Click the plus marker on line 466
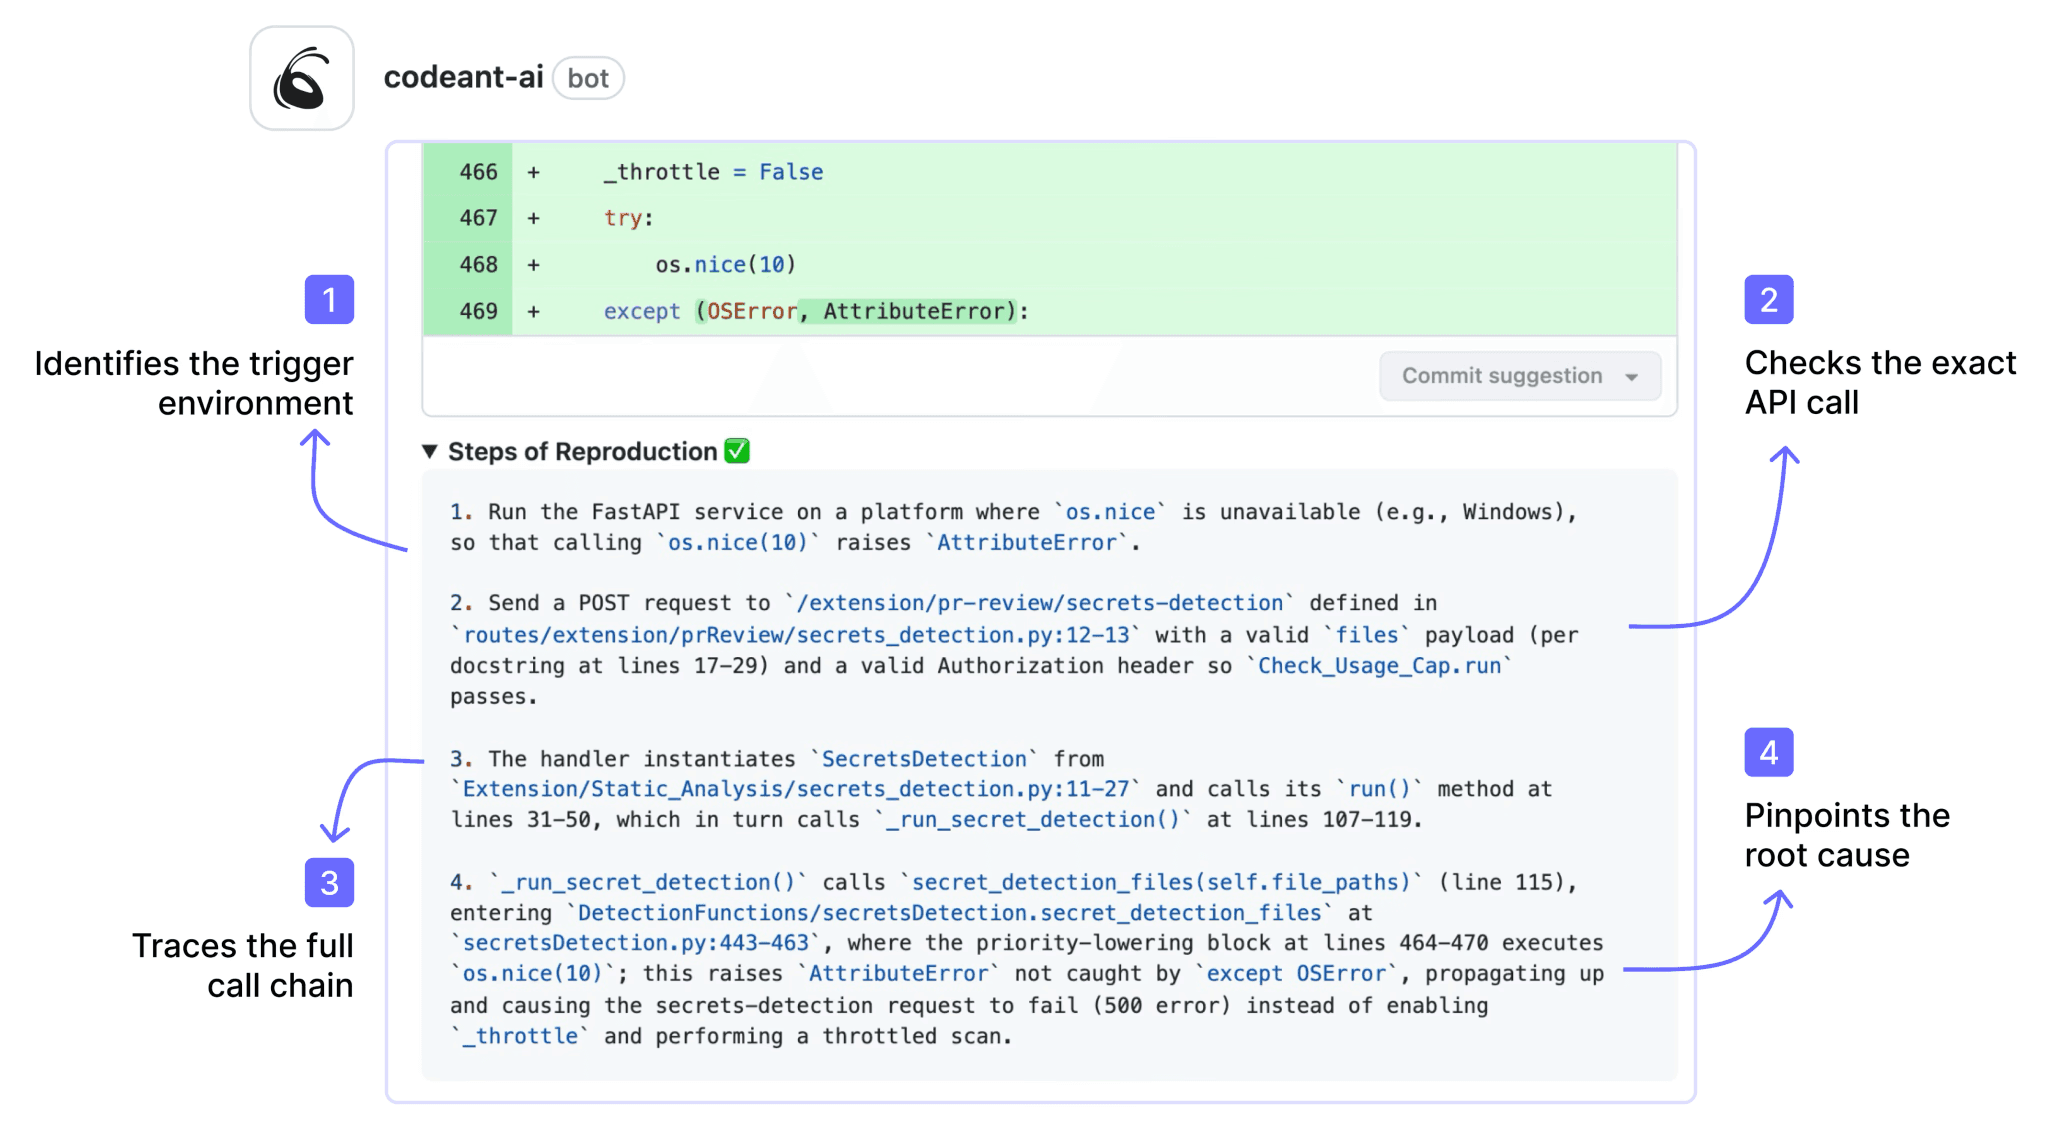The height and width of the screenshot is (1142, 2048). (534, 172)
